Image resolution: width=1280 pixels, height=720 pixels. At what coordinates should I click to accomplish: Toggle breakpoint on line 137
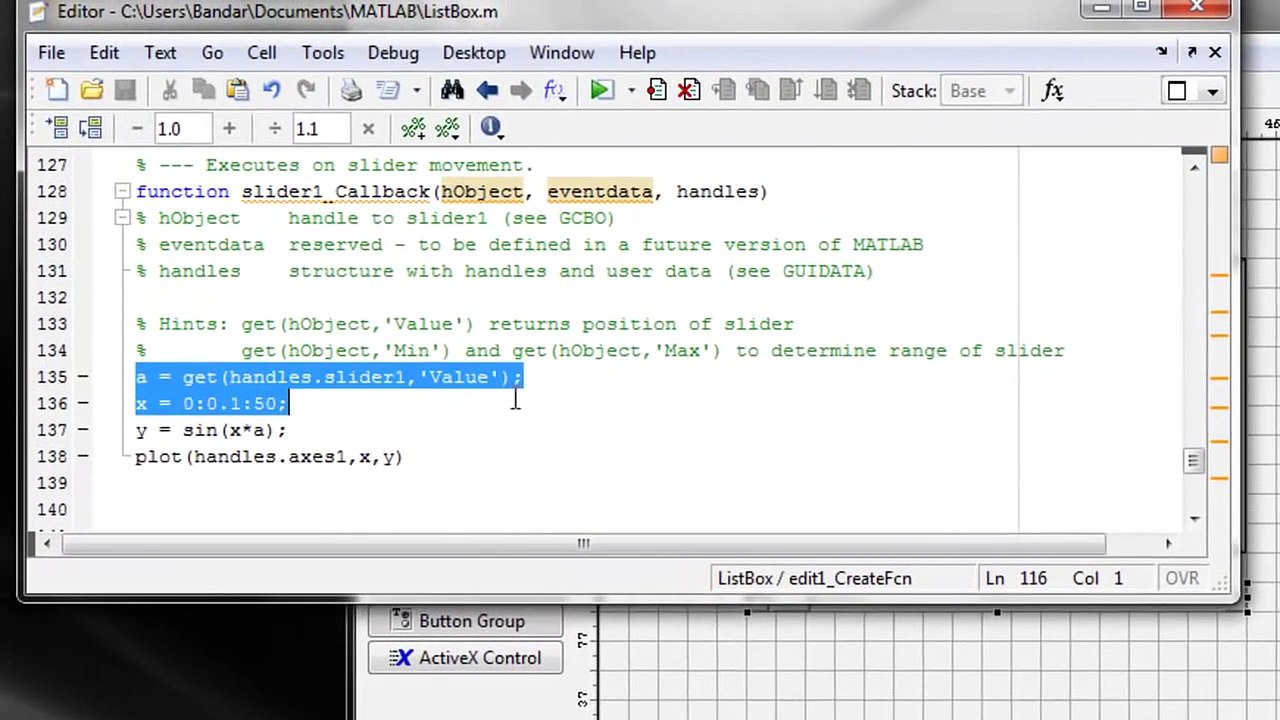[x=83, y=430]
